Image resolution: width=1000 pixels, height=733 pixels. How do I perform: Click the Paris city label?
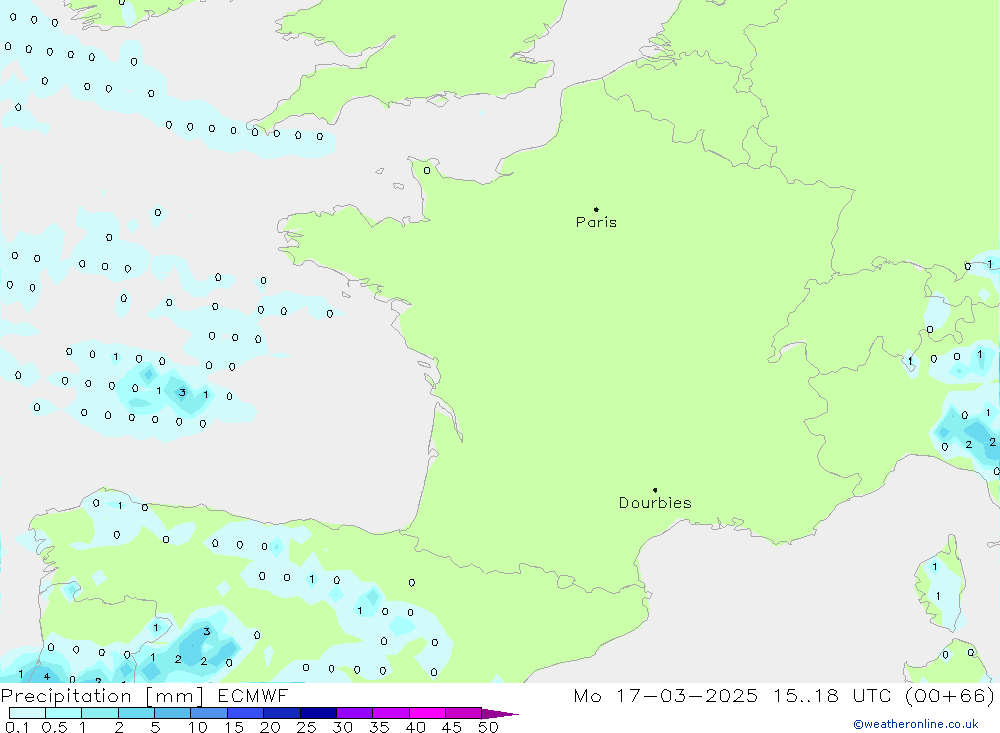pyautogui.click(x=596, y=222)
